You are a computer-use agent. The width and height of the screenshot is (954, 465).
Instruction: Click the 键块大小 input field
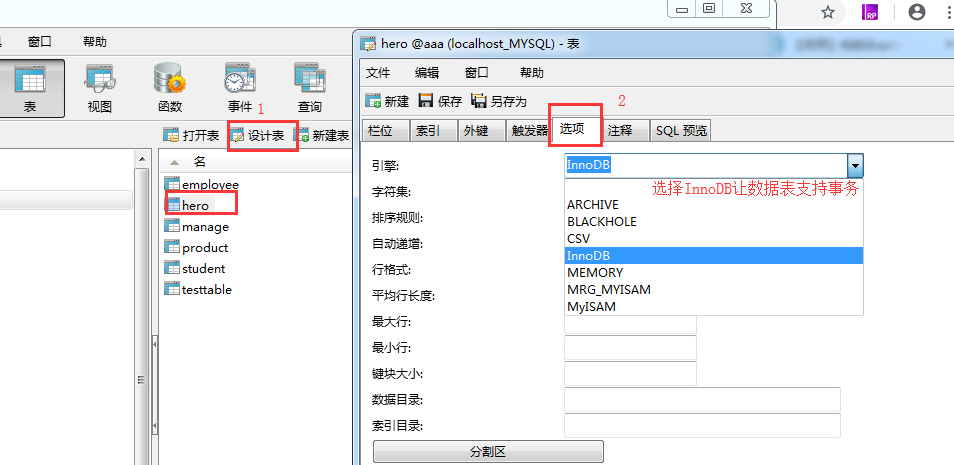630,373
